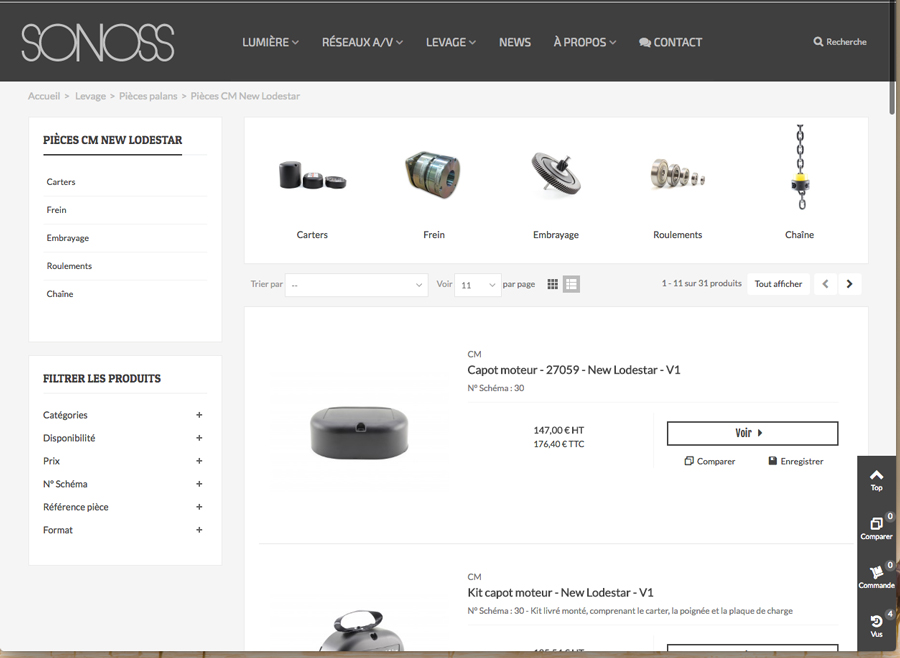
Task: Open the Embrayage category image
Action: click(x=556, y=175)
